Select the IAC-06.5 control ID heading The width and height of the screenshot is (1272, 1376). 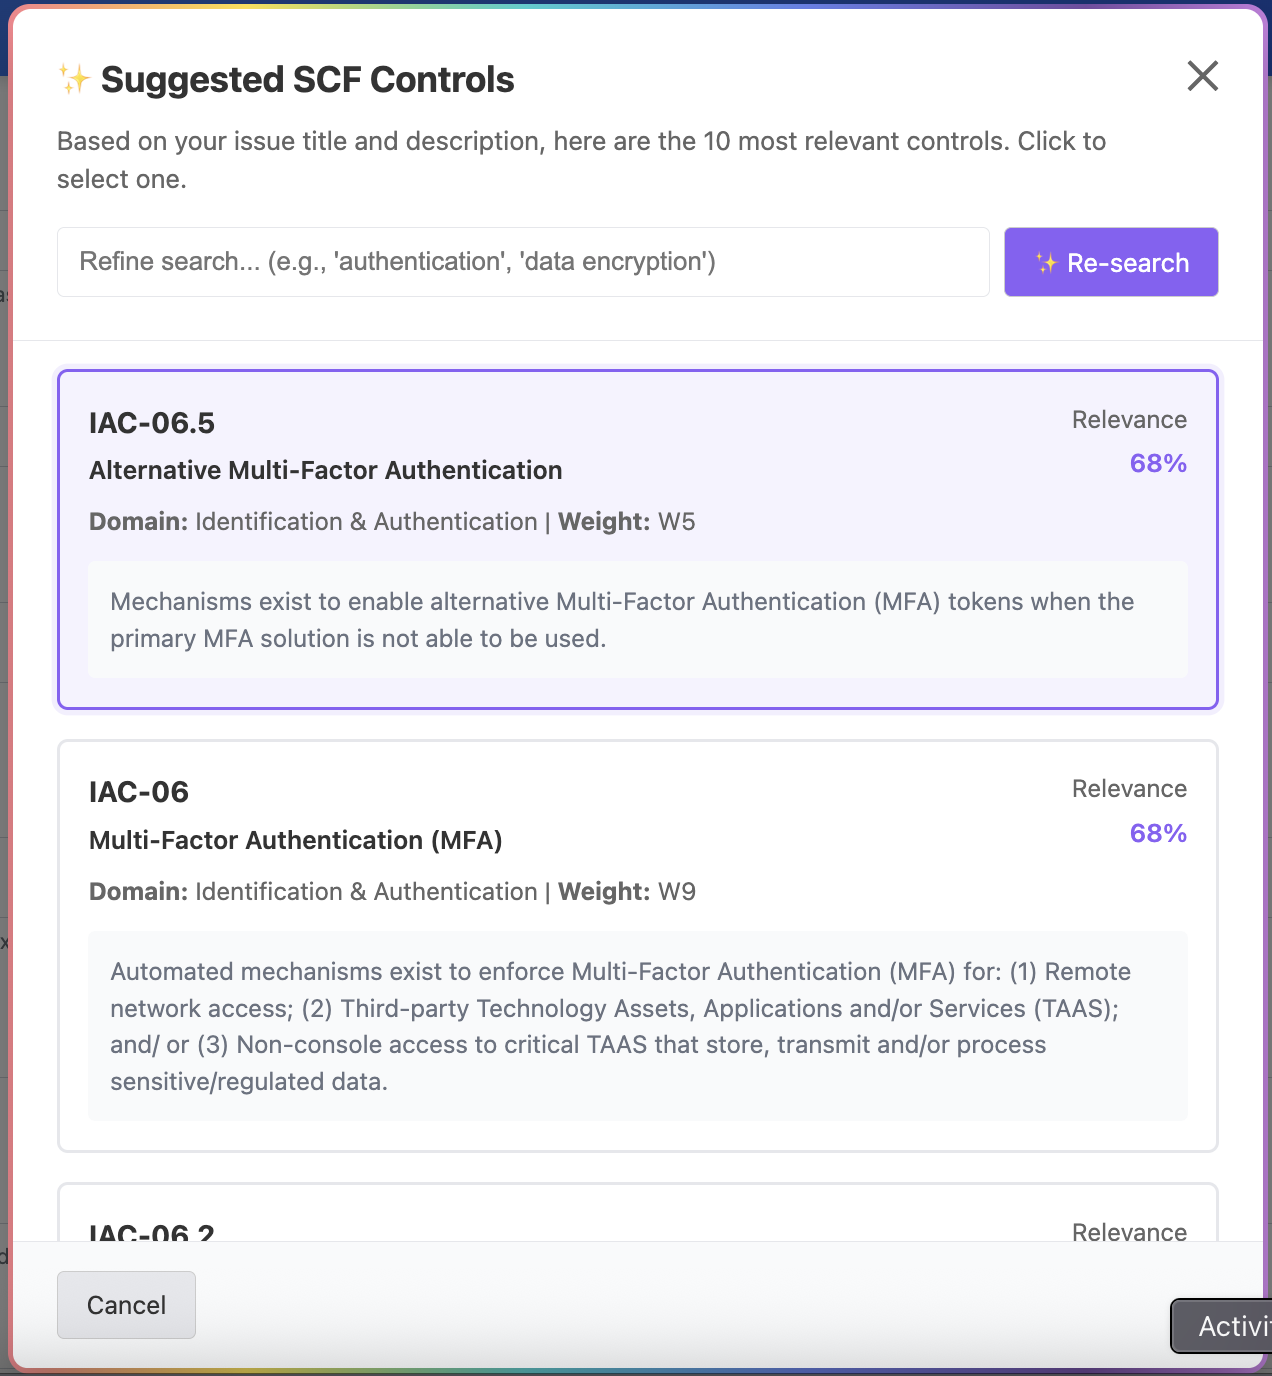coord(152,423)
